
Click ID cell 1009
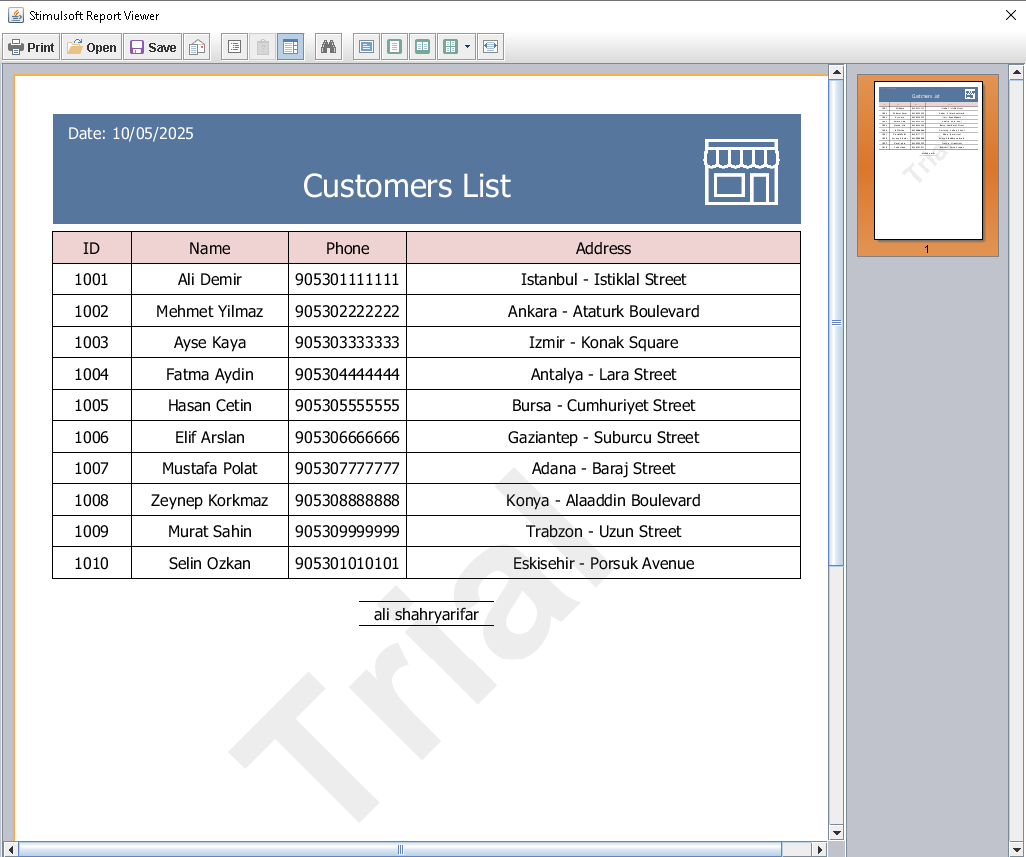point(92,531)
